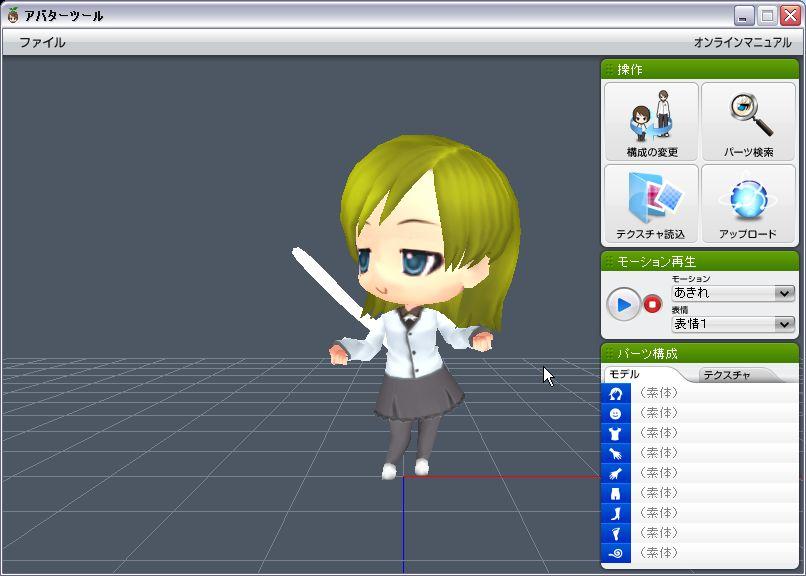Click the アバターツール app icon in title bar
Viewport: 806px width, 576px height.
pyautogui.click(x=13, y=15)
